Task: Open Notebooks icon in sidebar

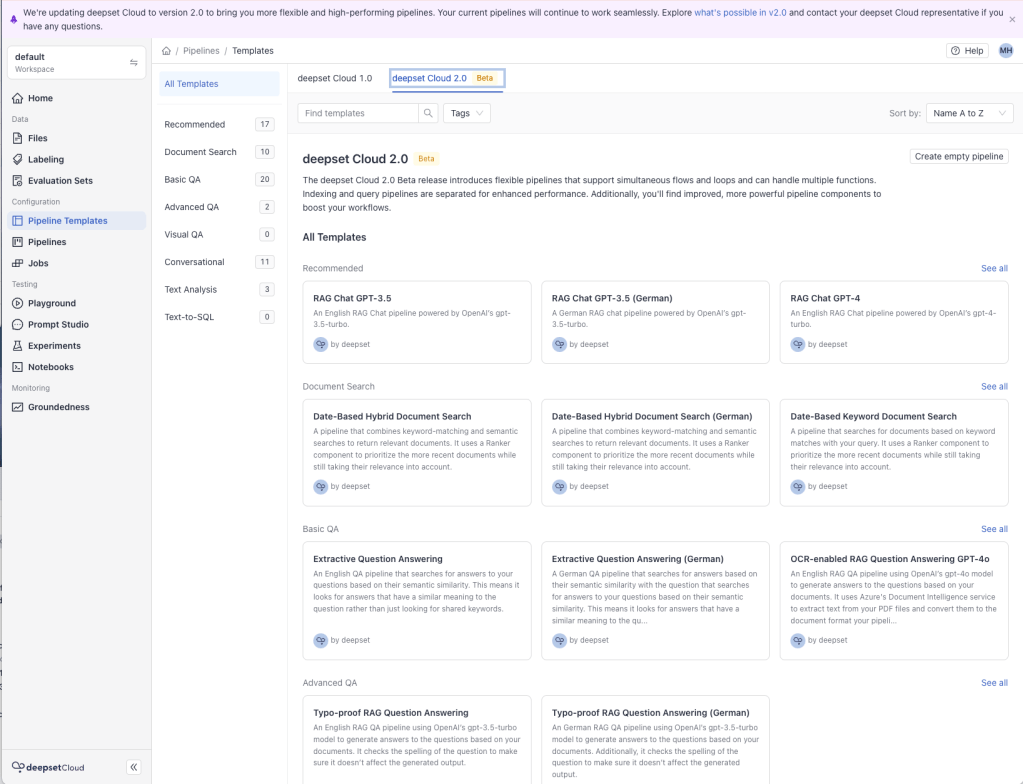Action: click(x=18, y=367)
